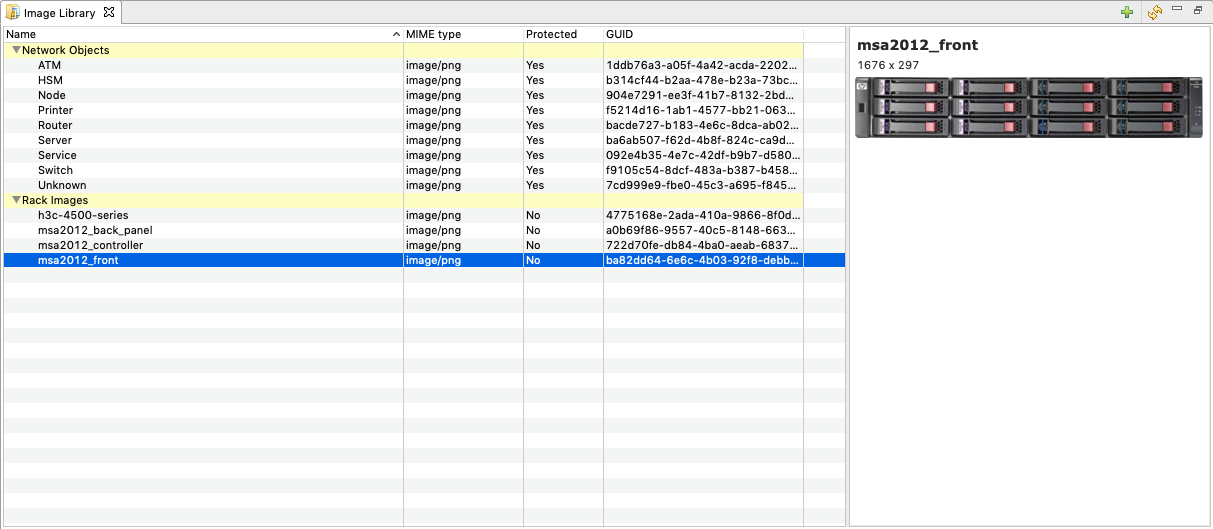Select the Image Library tab
This screenshot has width=1213, height=529.
click(x=60, y=13)
